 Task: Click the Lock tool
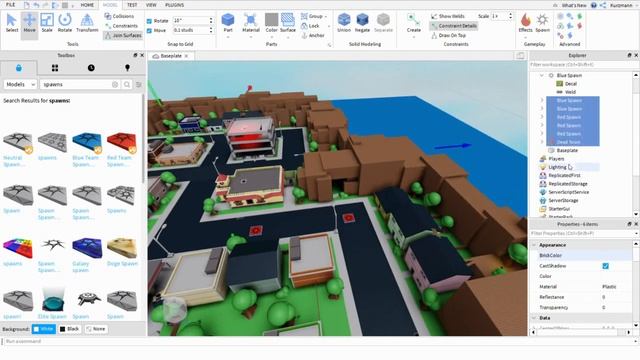(310, 26)
